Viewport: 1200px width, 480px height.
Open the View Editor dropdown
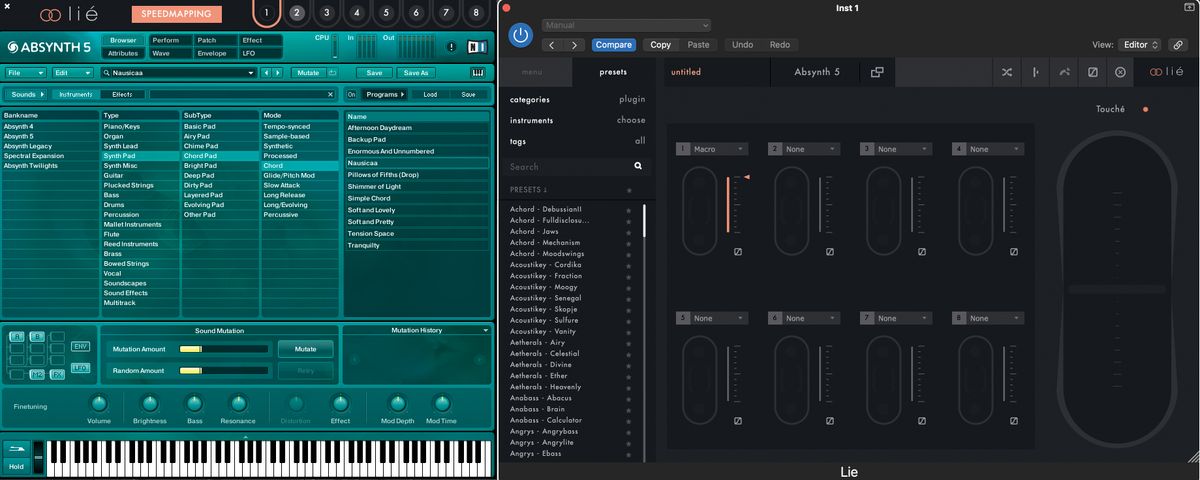1140,45
